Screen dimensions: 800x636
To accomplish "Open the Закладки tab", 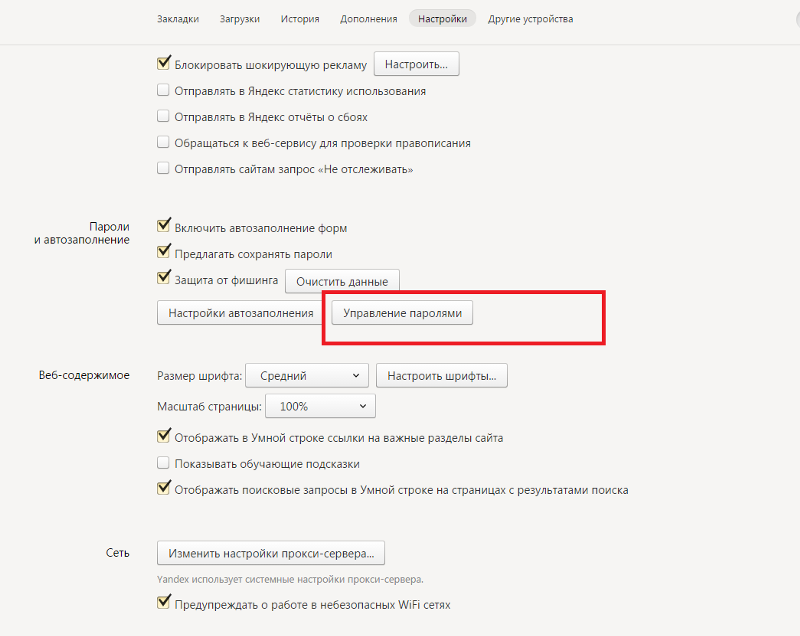I will 178,19.
